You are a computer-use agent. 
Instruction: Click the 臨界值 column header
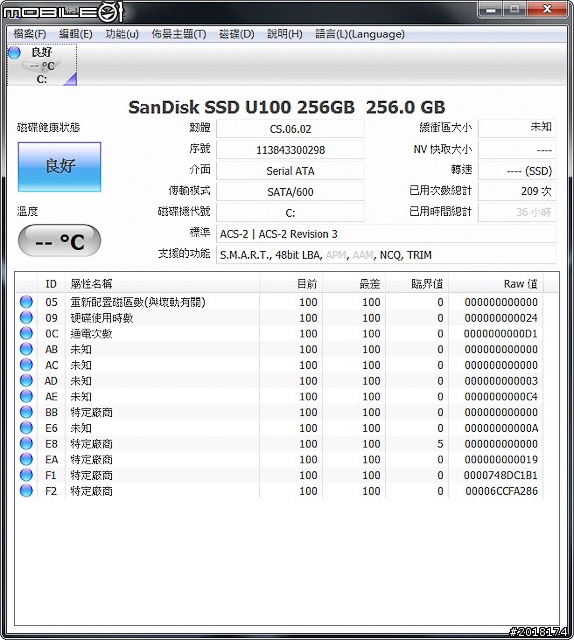417,284
